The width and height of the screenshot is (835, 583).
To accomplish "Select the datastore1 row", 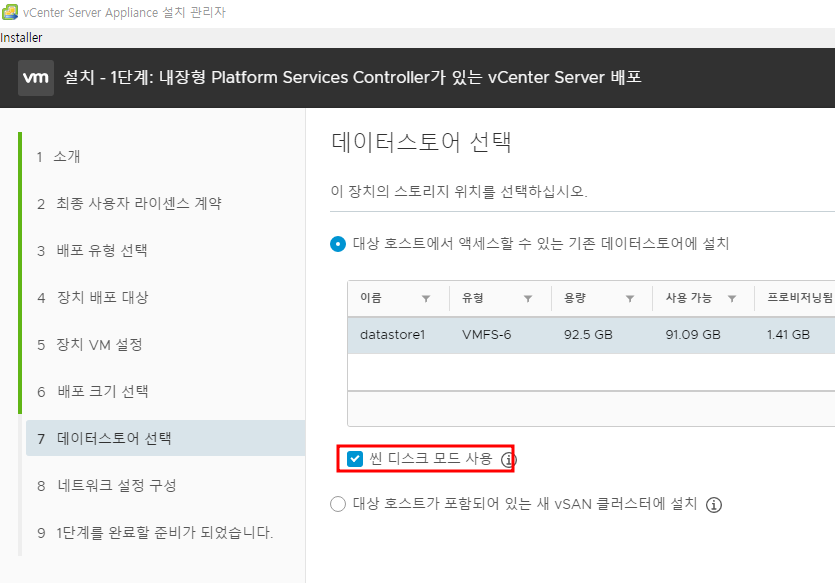I will pos(591,335).
